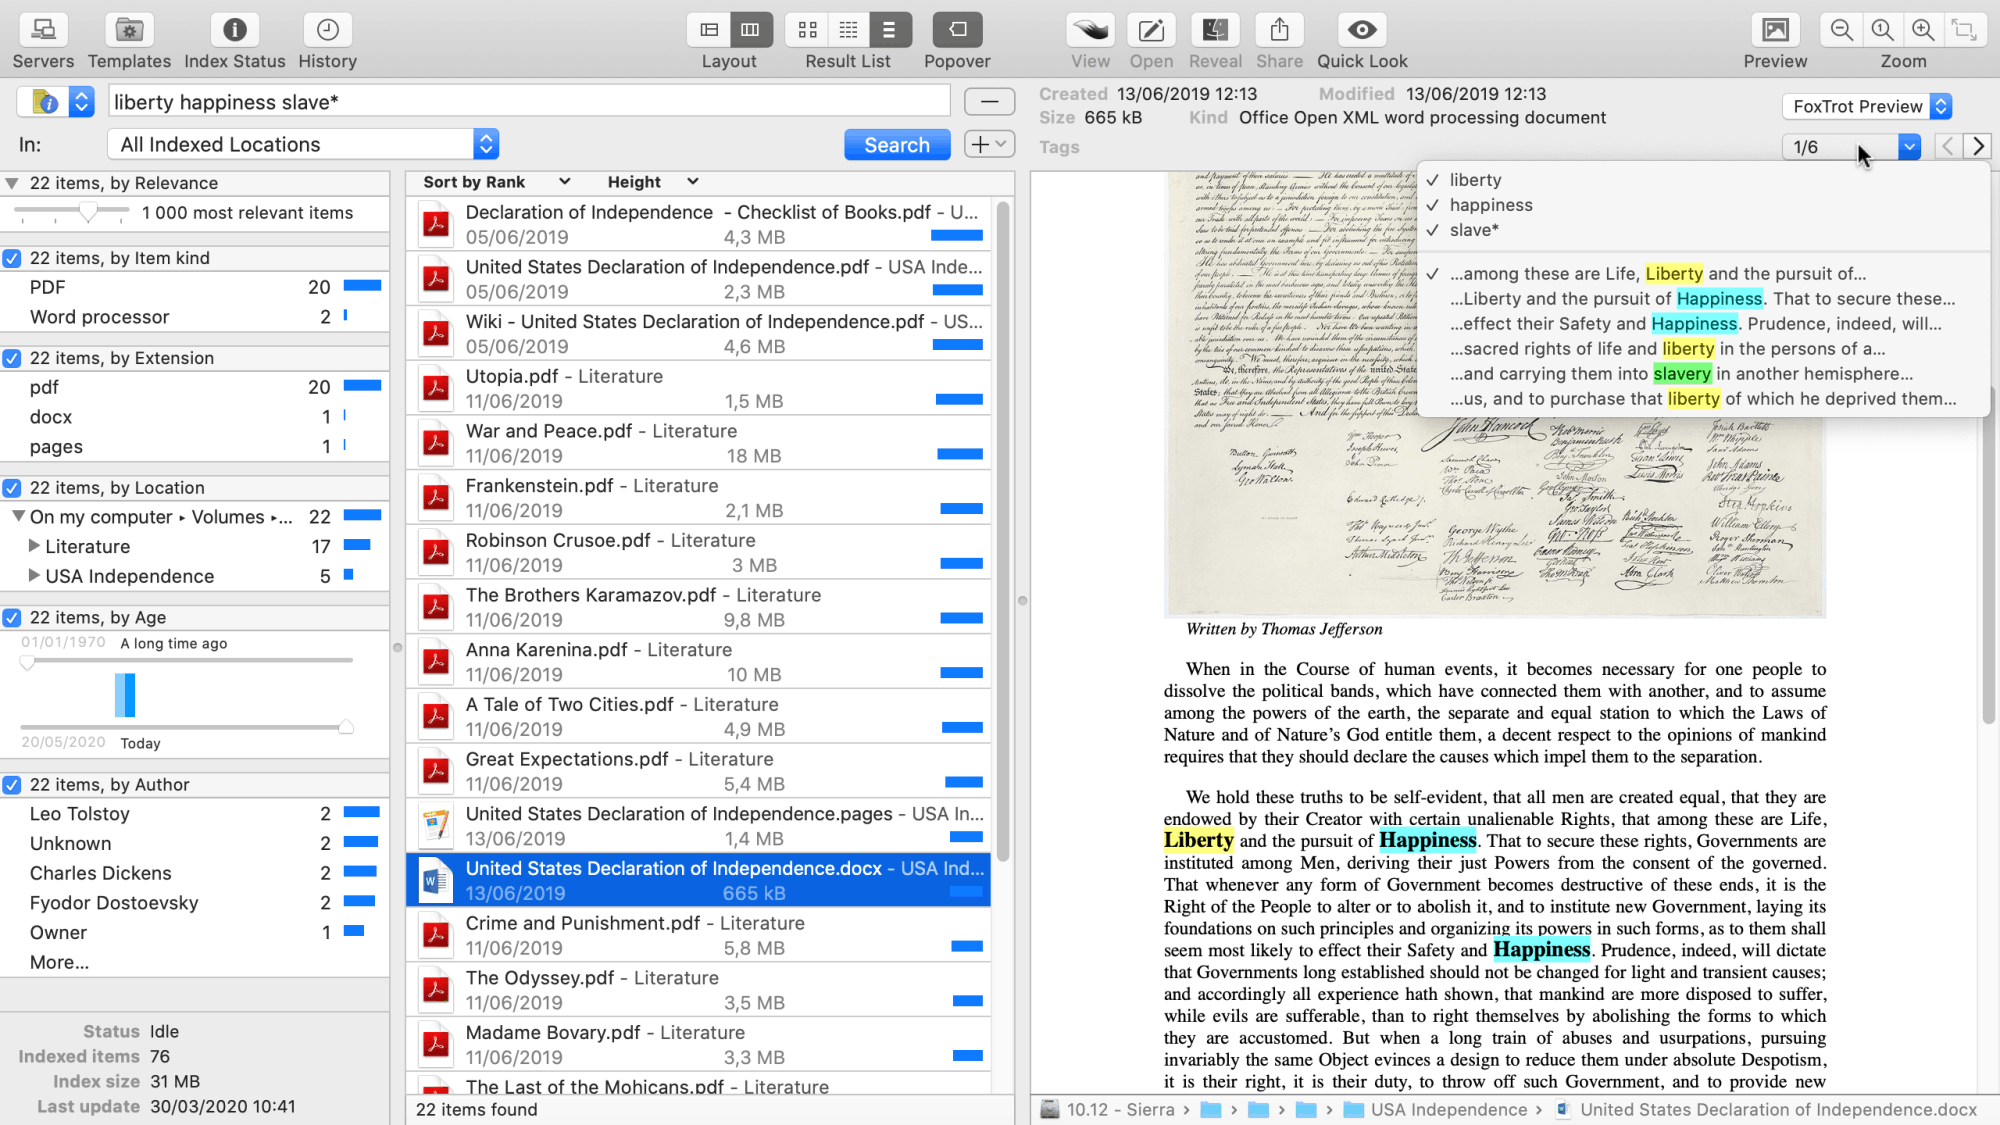Go to previous match arrow

[1948, 147]
